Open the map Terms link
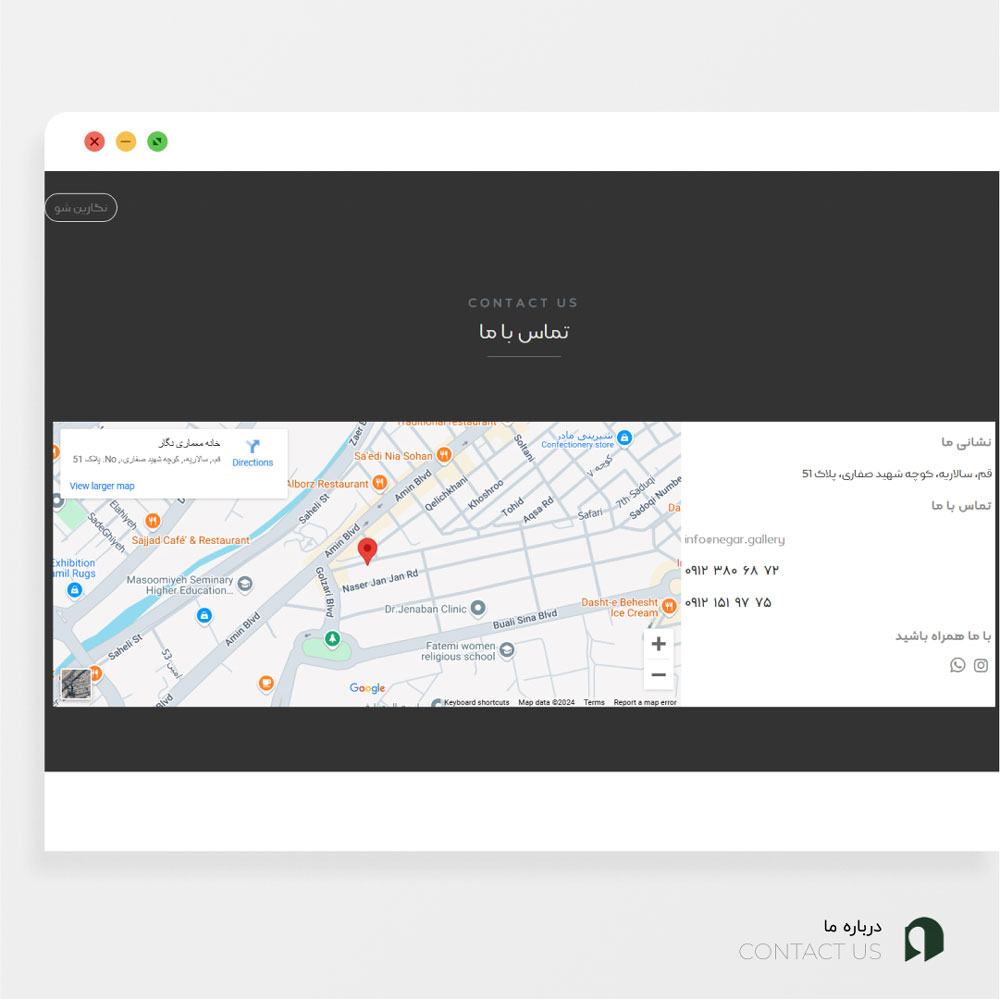This screenshot has height=999, width=1000. (594, 702)
